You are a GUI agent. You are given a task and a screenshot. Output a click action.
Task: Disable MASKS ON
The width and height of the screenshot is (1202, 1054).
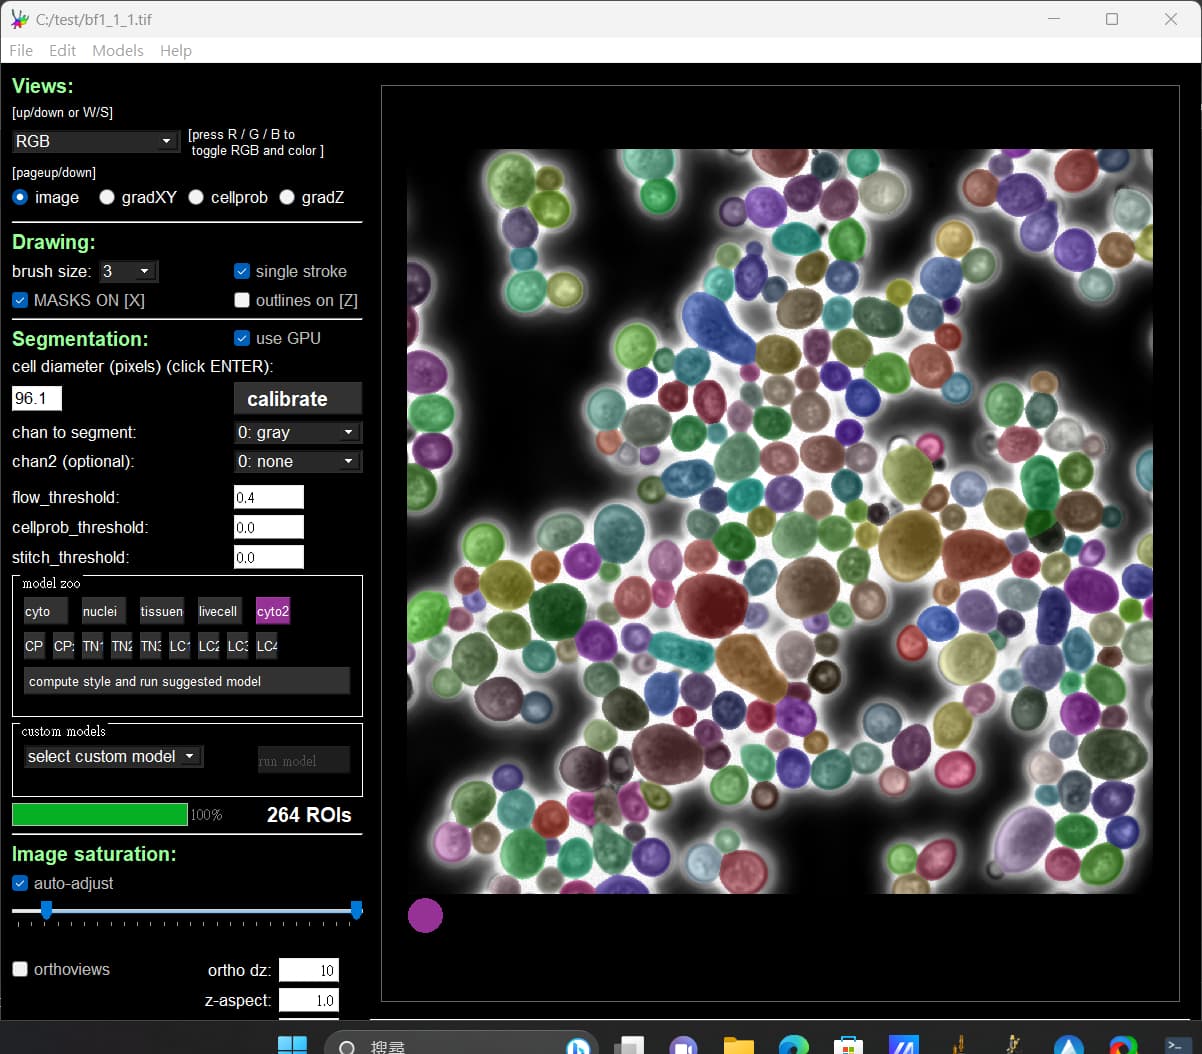pyautogui.click(x=19, y=299)
